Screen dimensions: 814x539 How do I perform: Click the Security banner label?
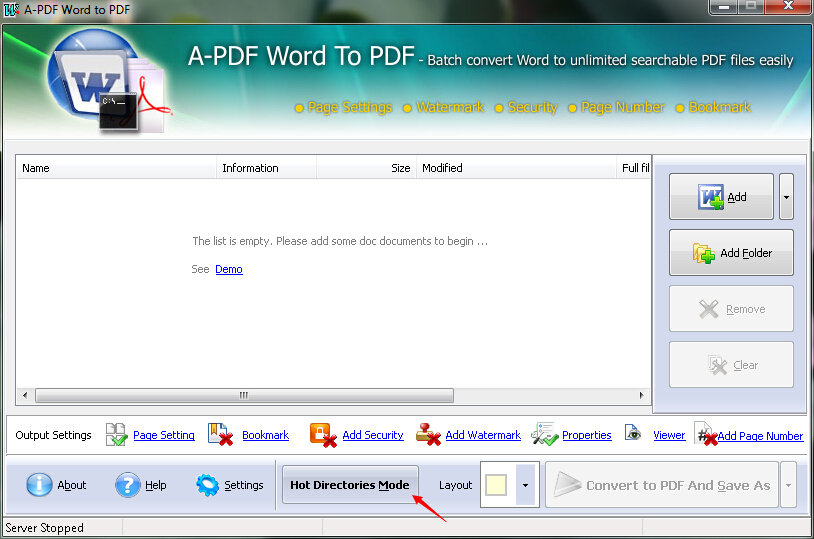(532, 107)
